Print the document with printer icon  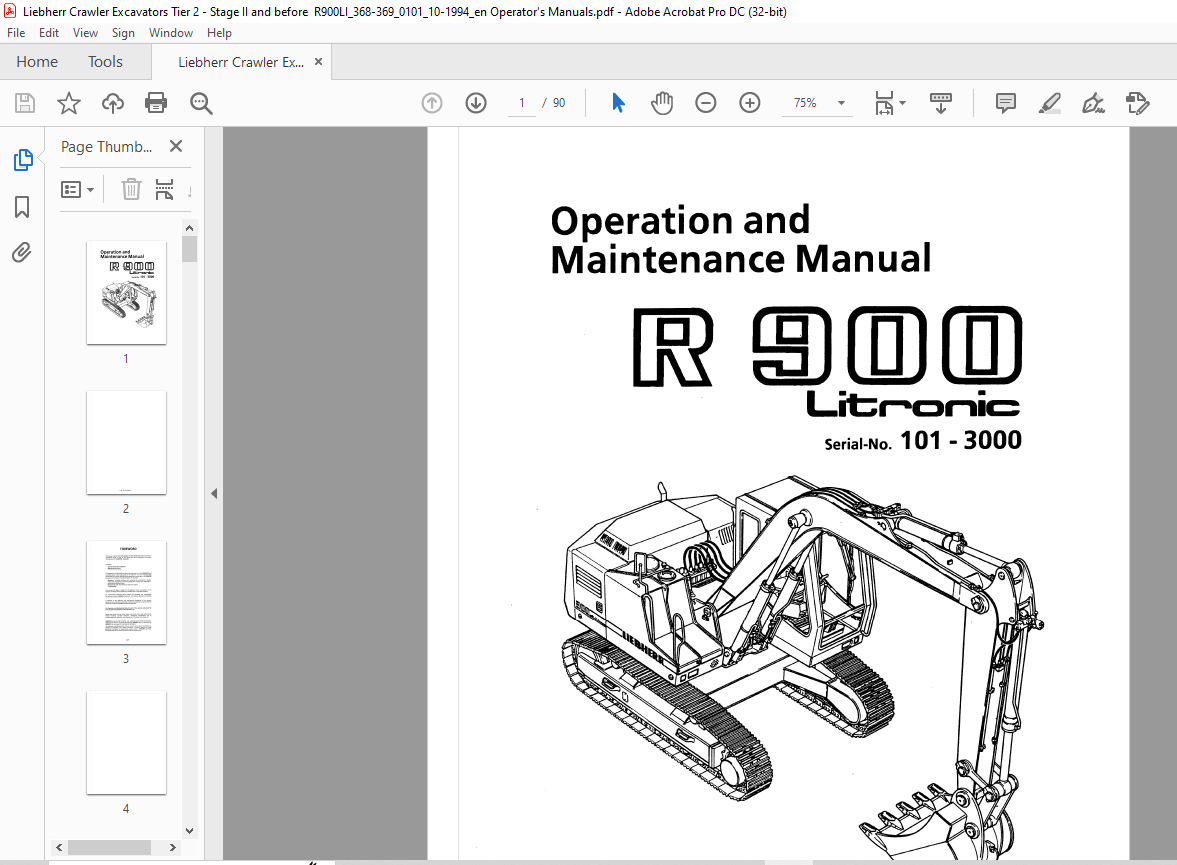pos(156,103)
